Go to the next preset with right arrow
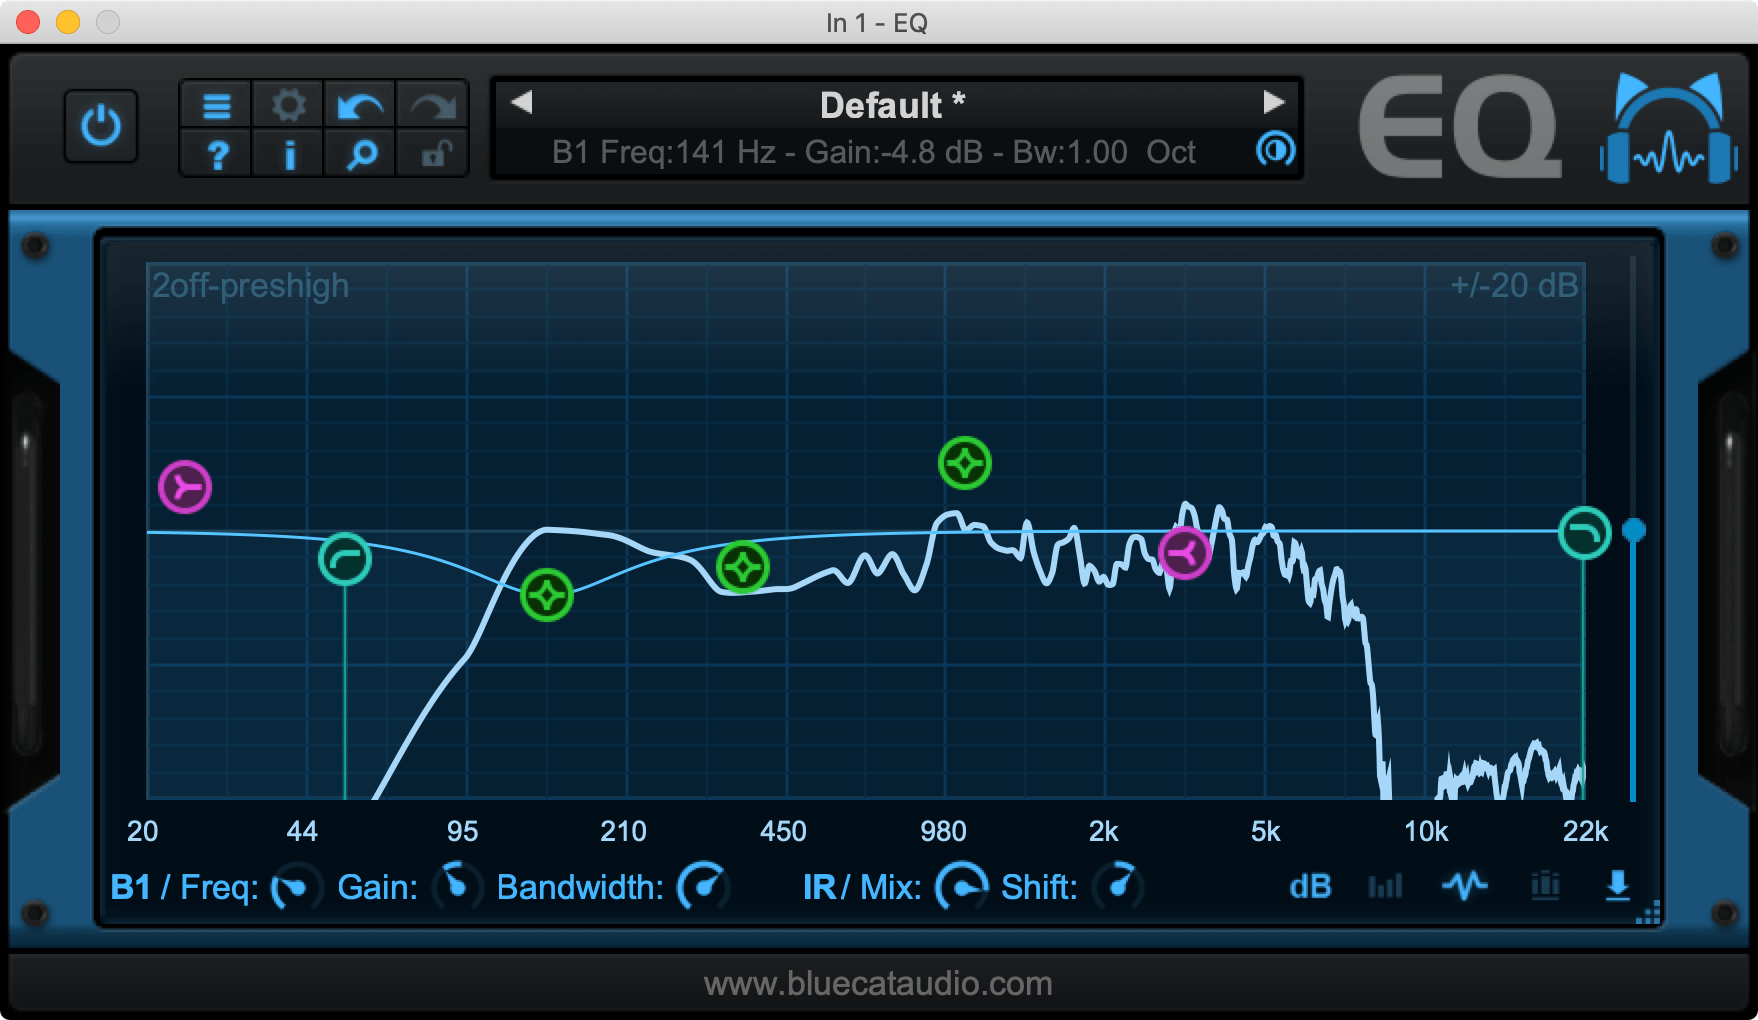This screenshot has width=1758, height=1020. (x=1273, y=102)
